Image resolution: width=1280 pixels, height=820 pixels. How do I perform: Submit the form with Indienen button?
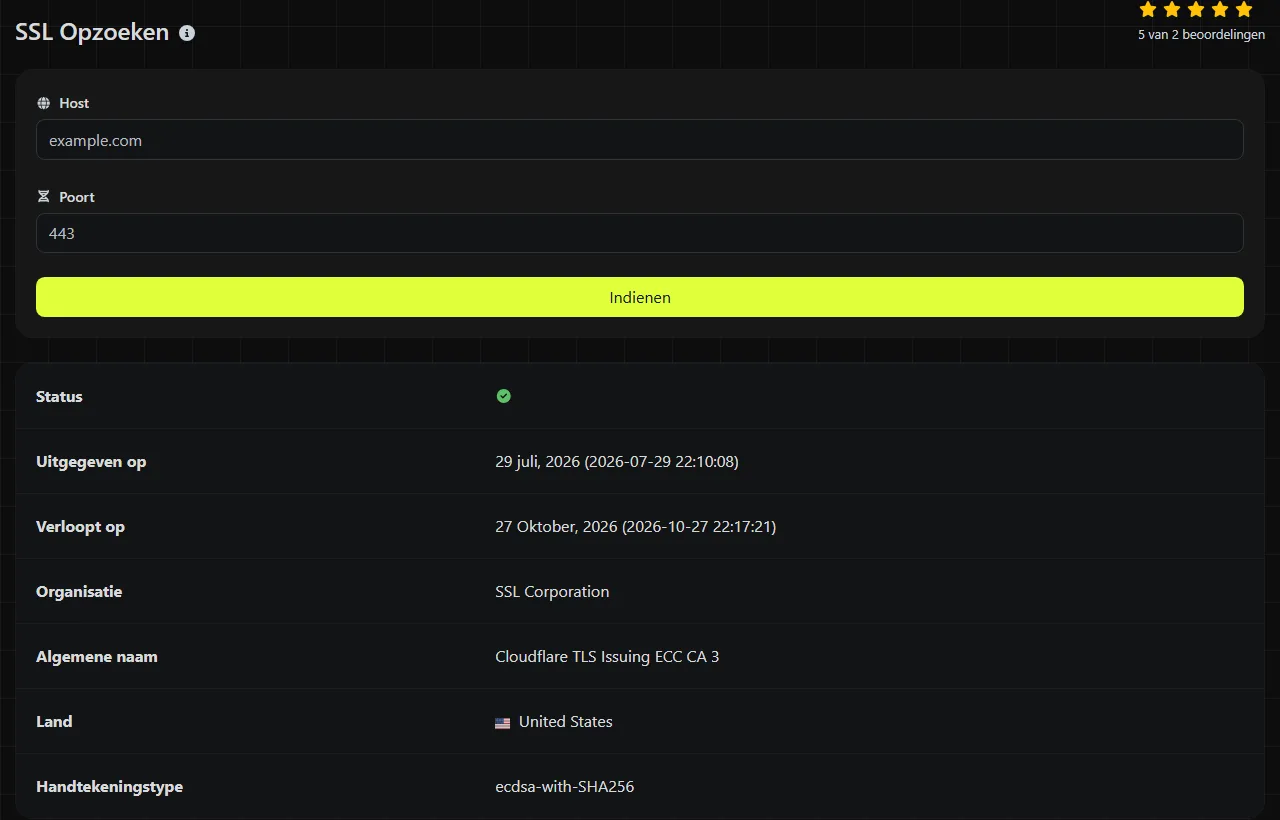tap(640, 297)
